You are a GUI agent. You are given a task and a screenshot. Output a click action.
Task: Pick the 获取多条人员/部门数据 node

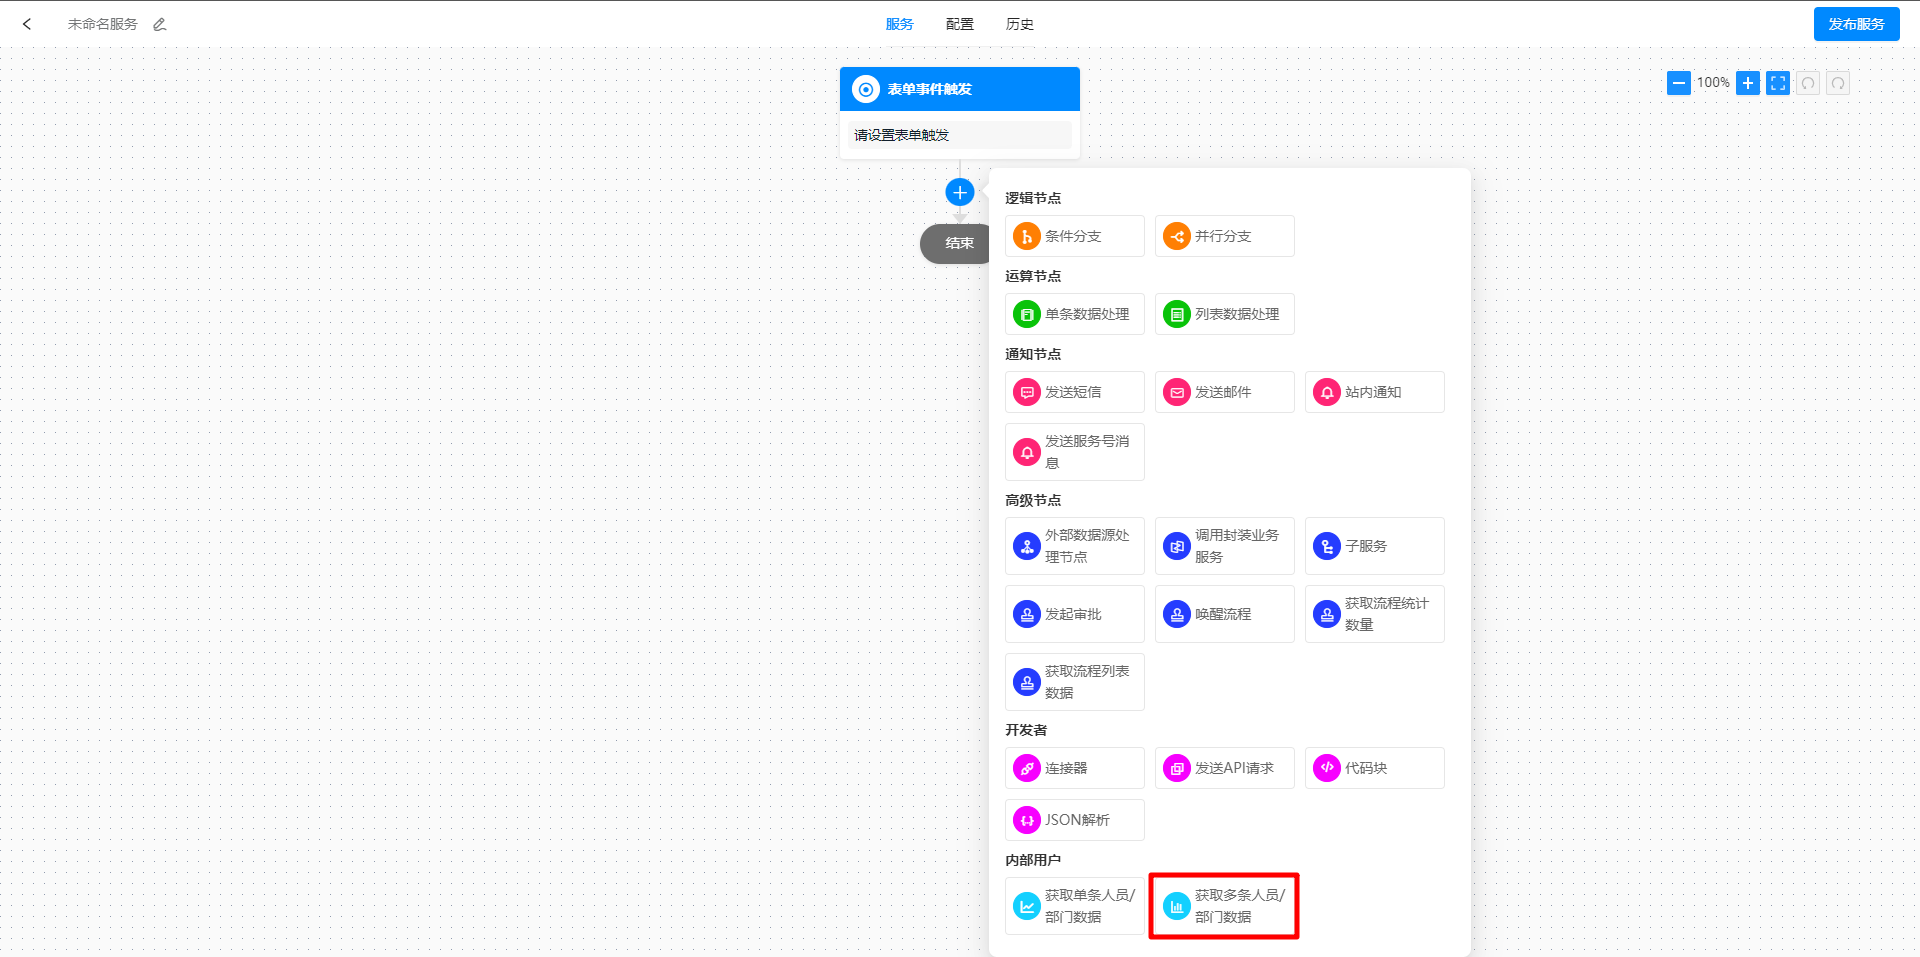(x=1224, y=906)
